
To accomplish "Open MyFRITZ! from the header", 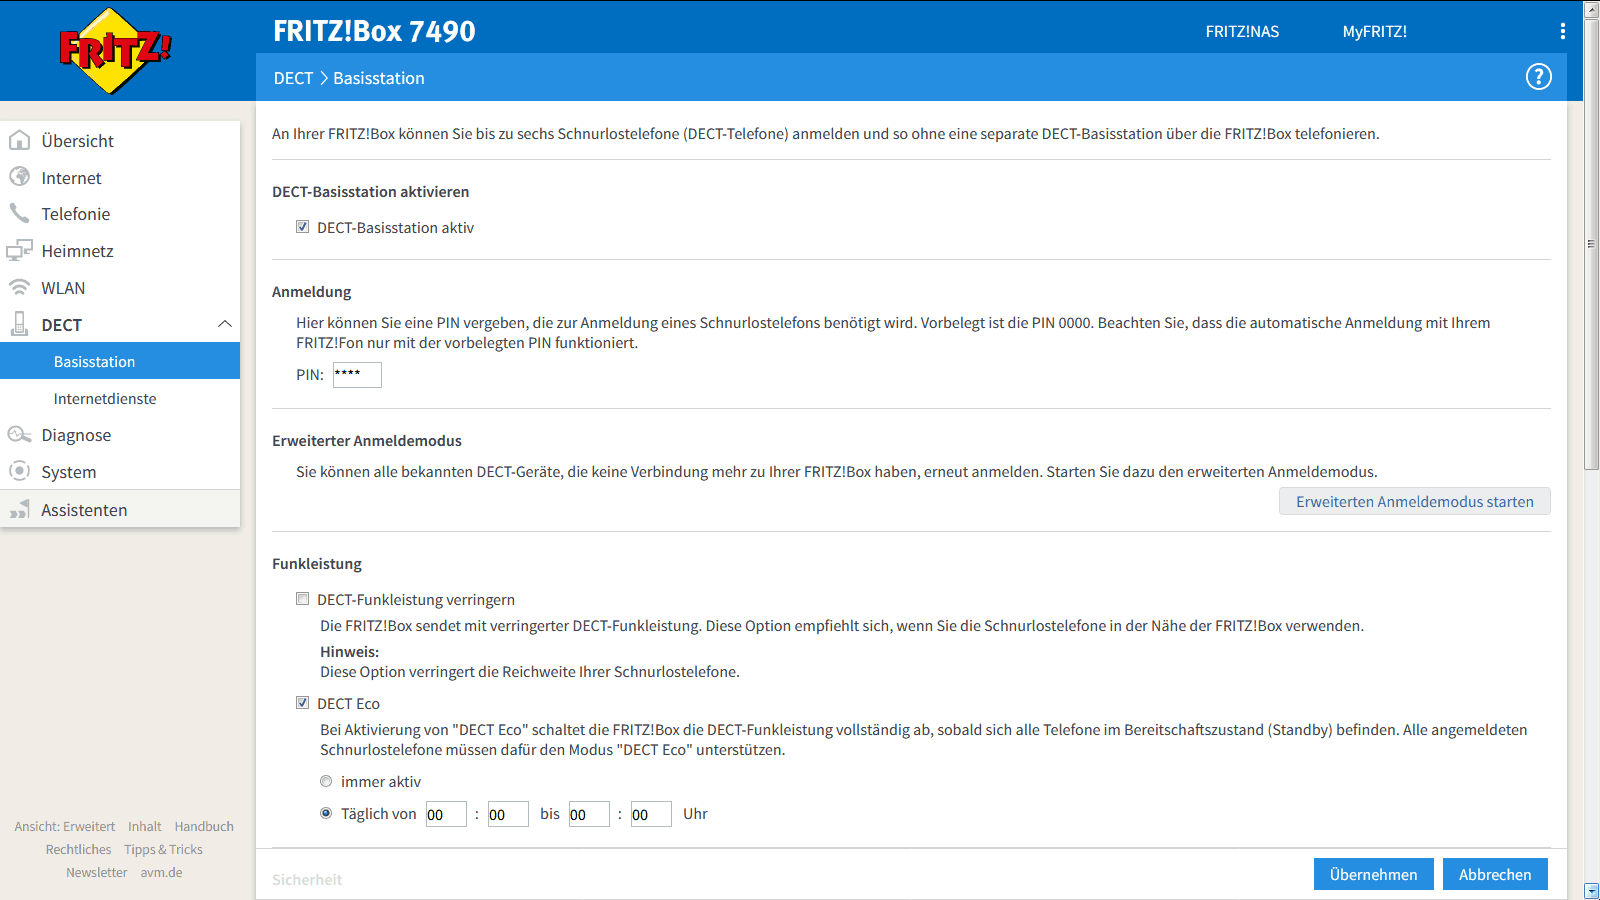I will coord(1374,31).
